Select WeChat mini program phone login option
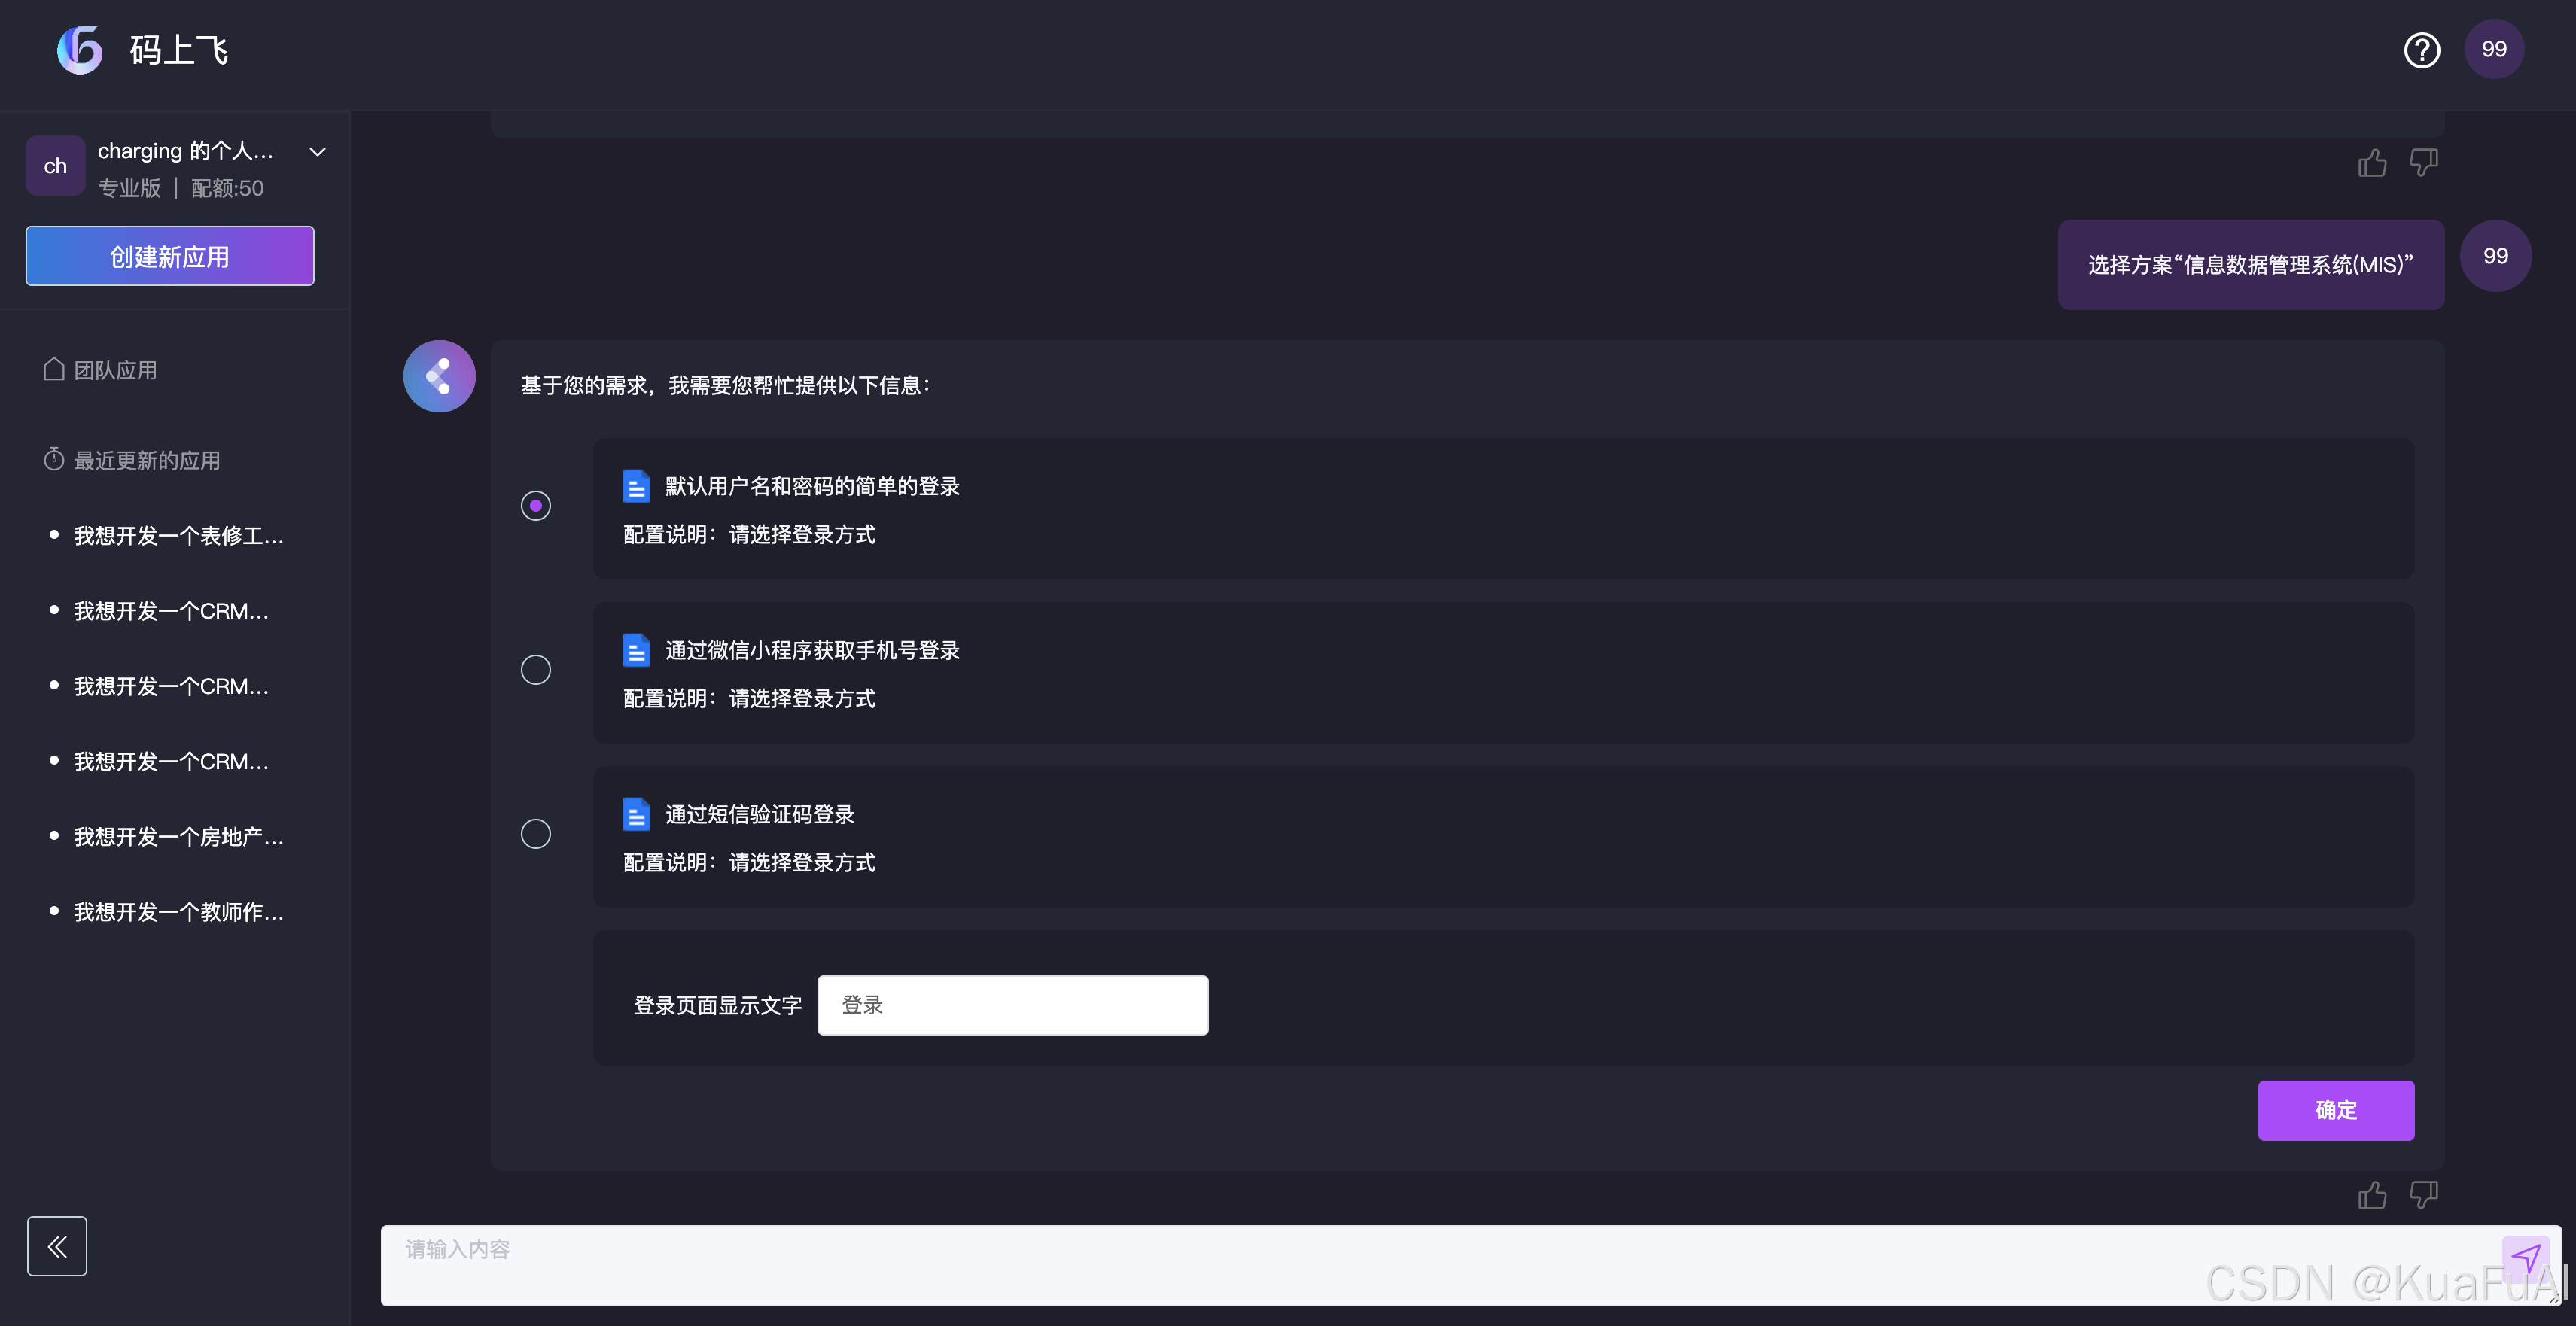 536,670
